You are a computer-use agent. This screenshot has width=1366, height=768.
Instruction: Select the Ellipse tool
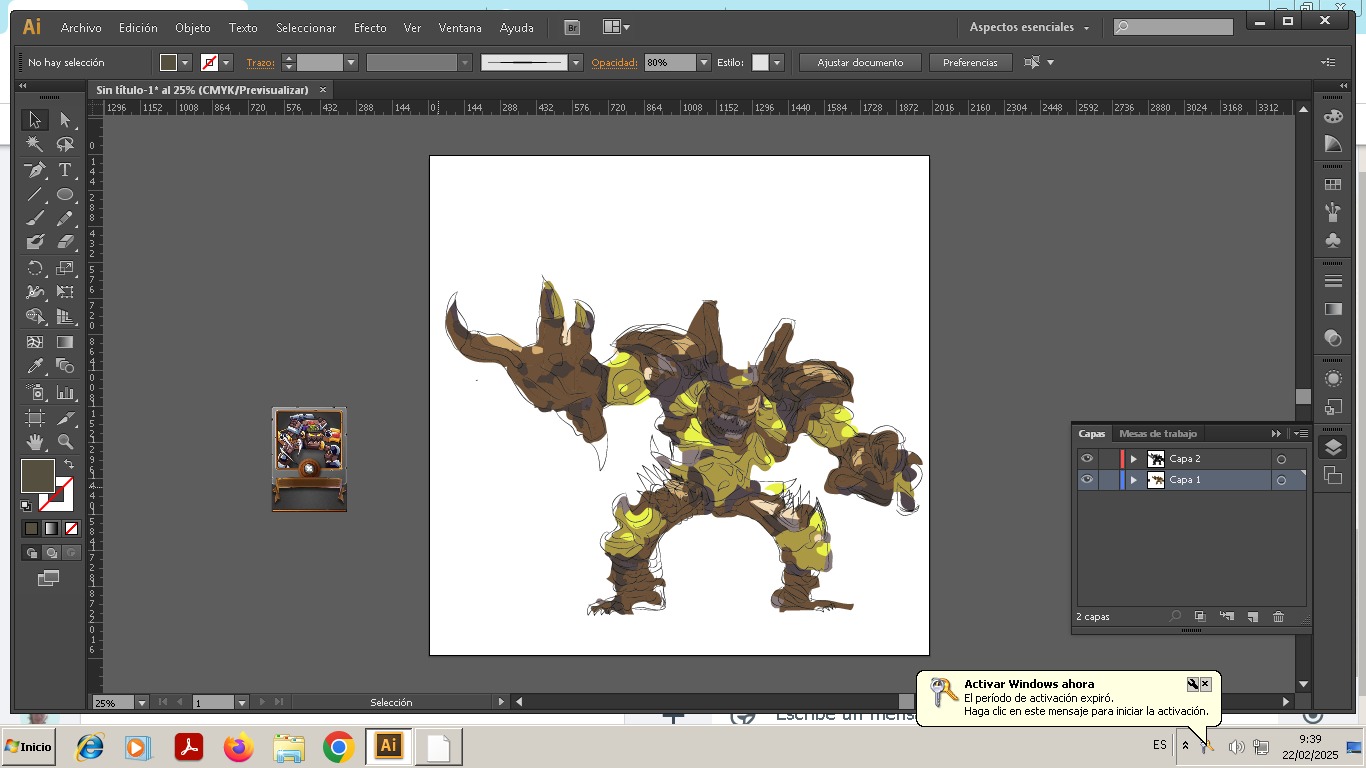[65, 194]
